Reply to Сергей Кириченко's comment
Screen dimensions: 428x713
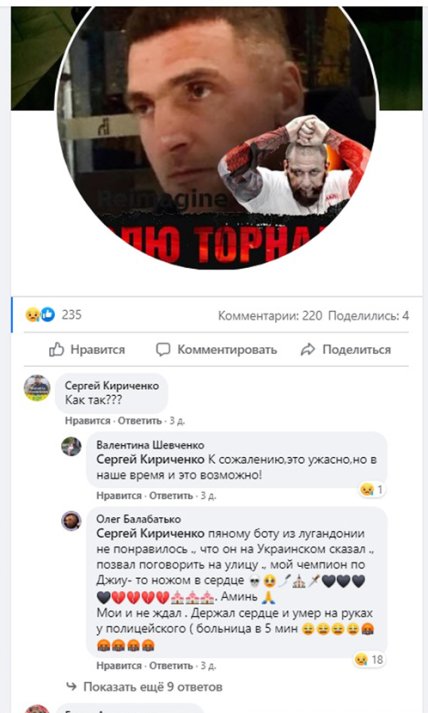pos(140,421)
